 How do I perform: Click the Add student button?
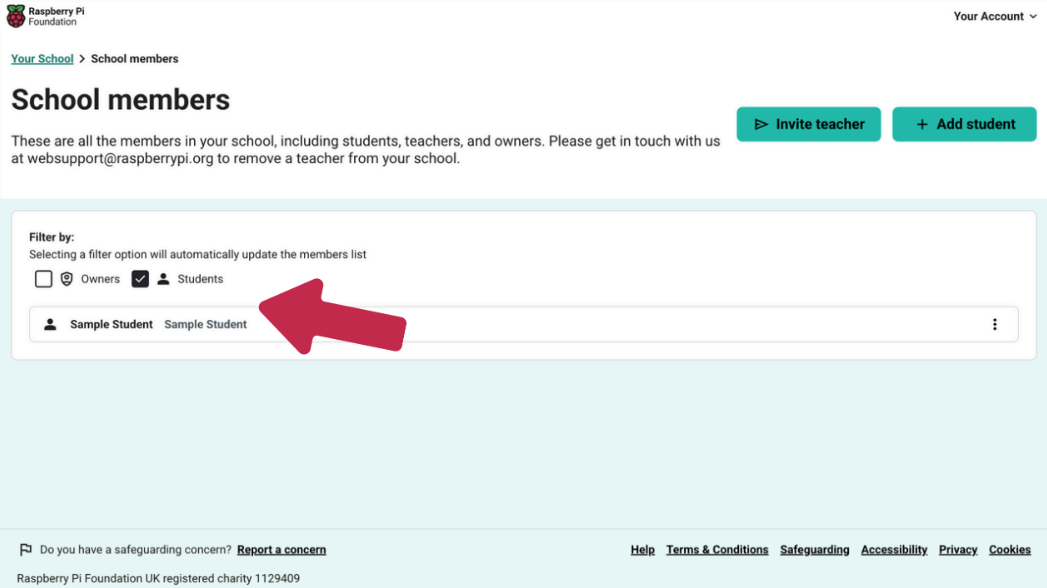click(x=963, y=124)
